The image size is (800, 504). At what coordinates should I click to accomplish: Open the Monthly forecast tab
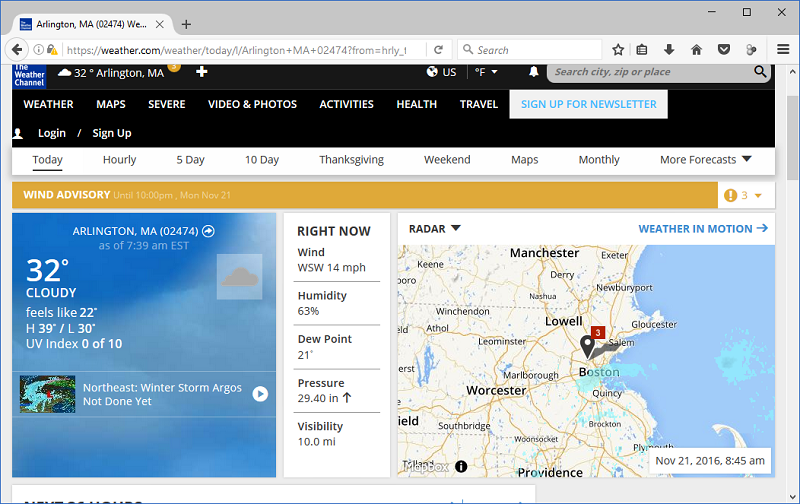[x=599, y=160]
